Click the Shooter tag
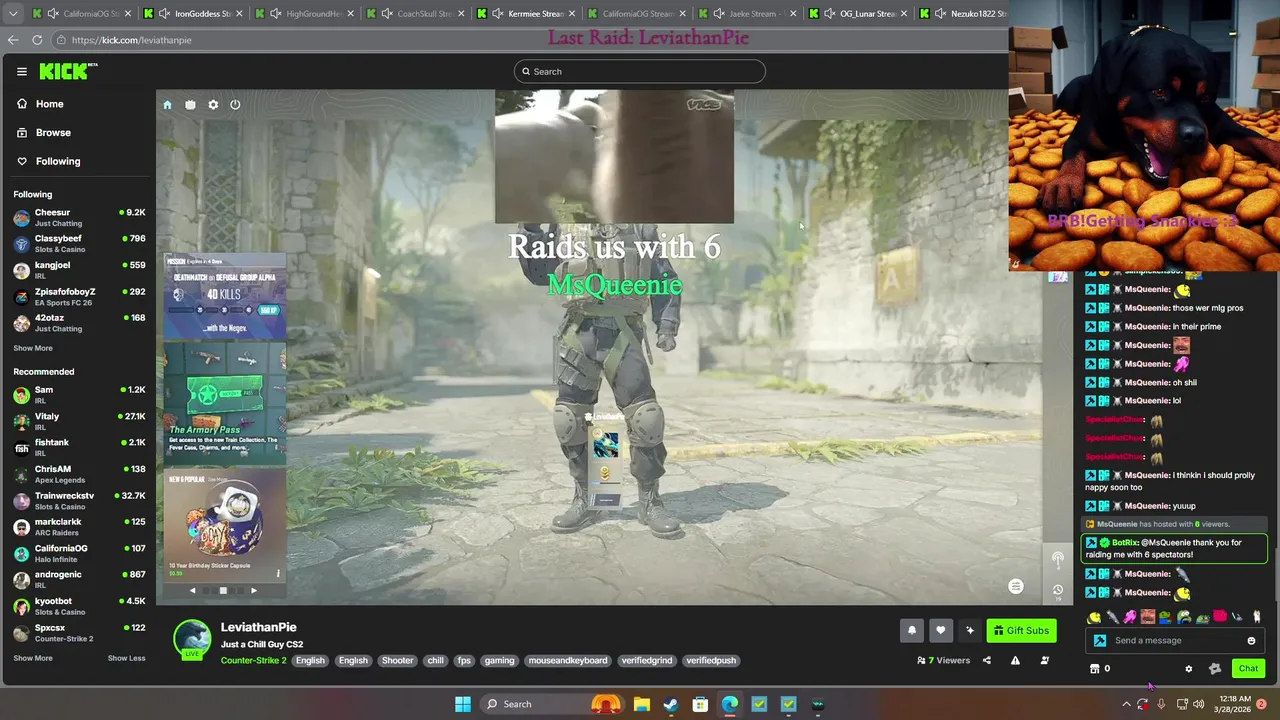The width and height of the screenshot is (1280, 720). click(397, 660)
